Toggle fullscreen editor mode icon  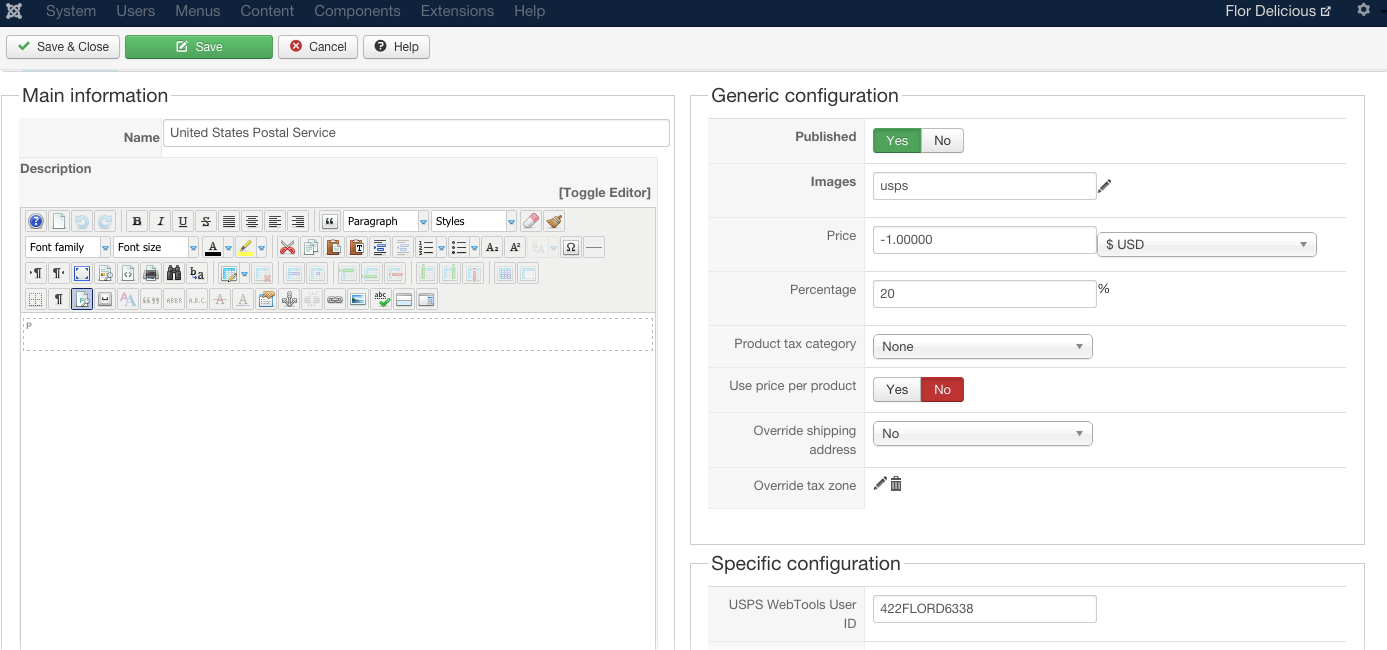pos(82,273)
